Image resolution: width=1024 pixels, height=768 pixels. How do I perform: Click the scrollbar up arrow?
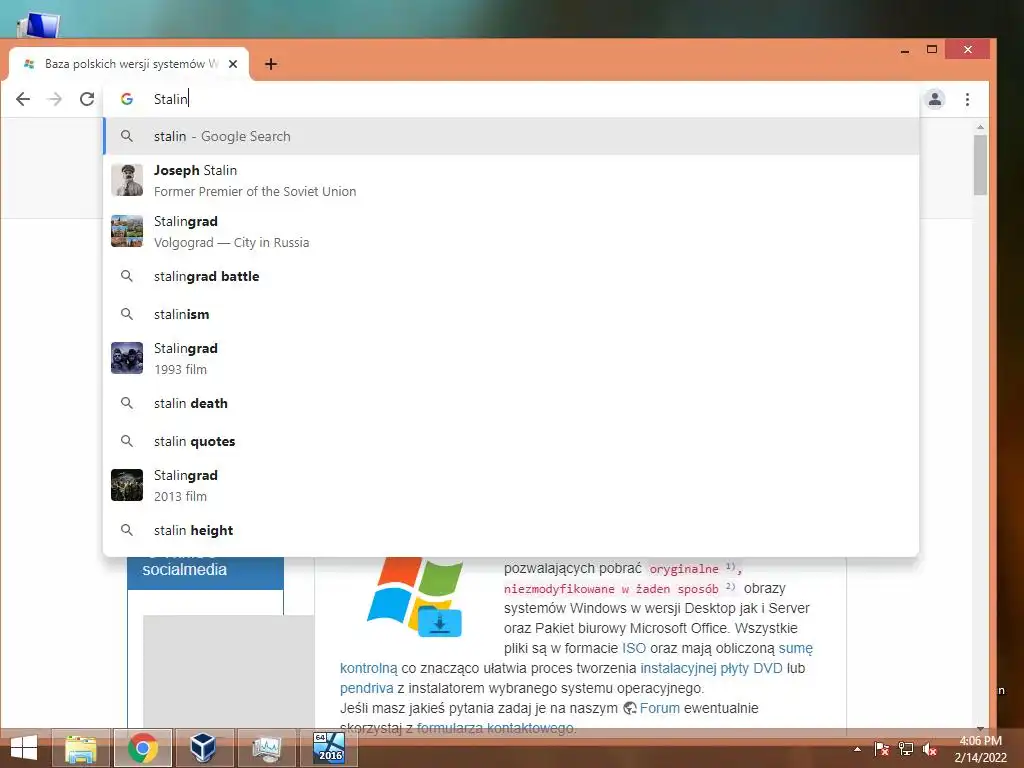(x=980, y=127)
